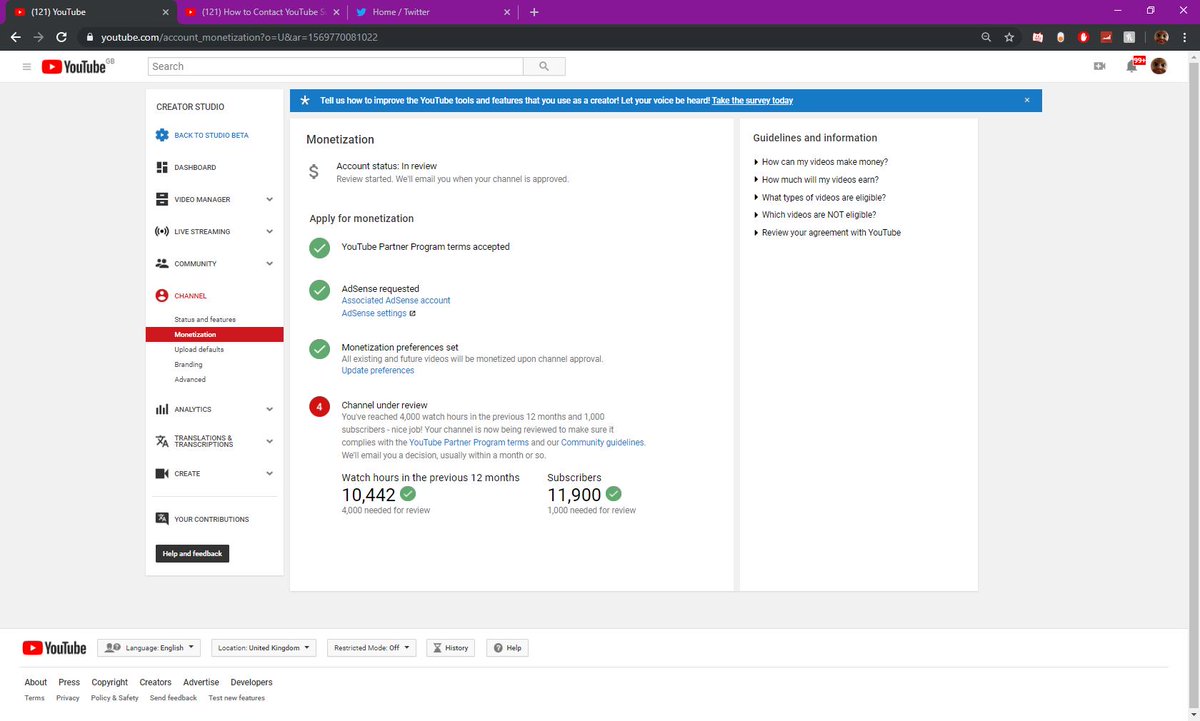Viewport: 1200px width, 721px height.
Task: Open the Associated AdSense account link
Action: click(x=396, y=301)
